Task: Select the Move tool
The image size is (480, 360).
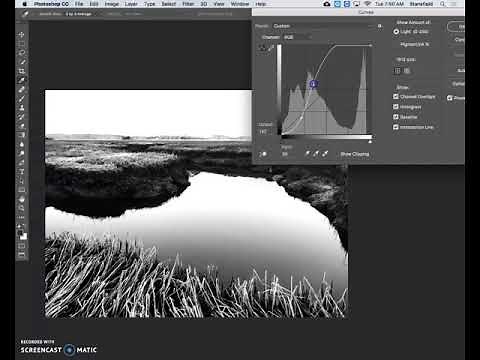Action: coord(22,35)
